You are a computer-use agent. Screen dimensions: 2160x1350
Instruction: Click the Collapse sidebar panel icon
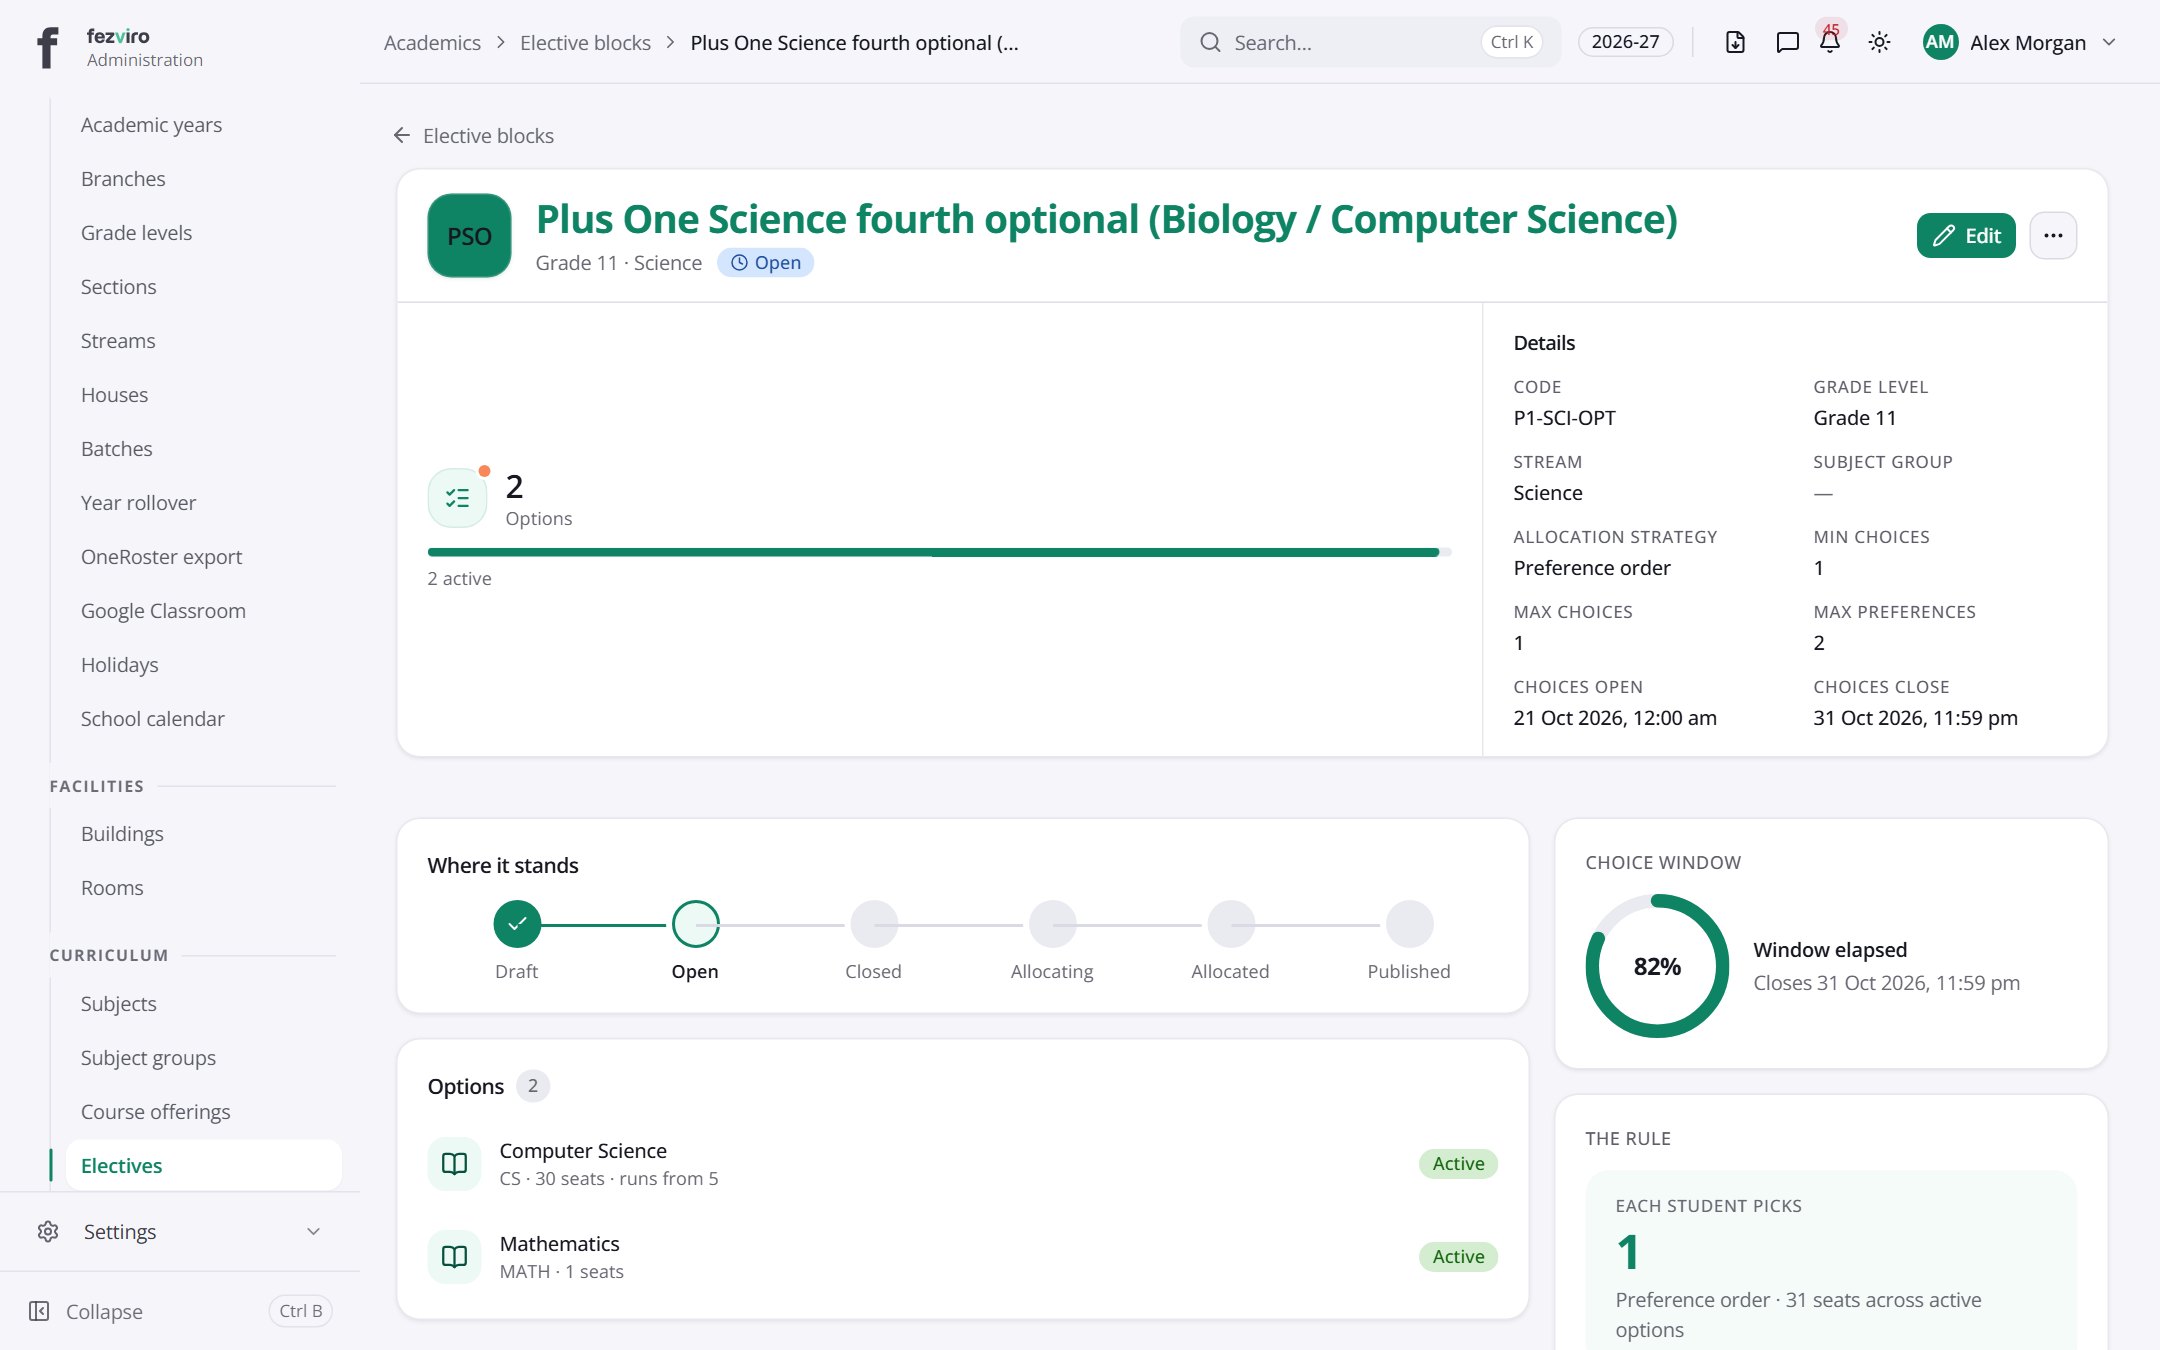coord(39,1311)
